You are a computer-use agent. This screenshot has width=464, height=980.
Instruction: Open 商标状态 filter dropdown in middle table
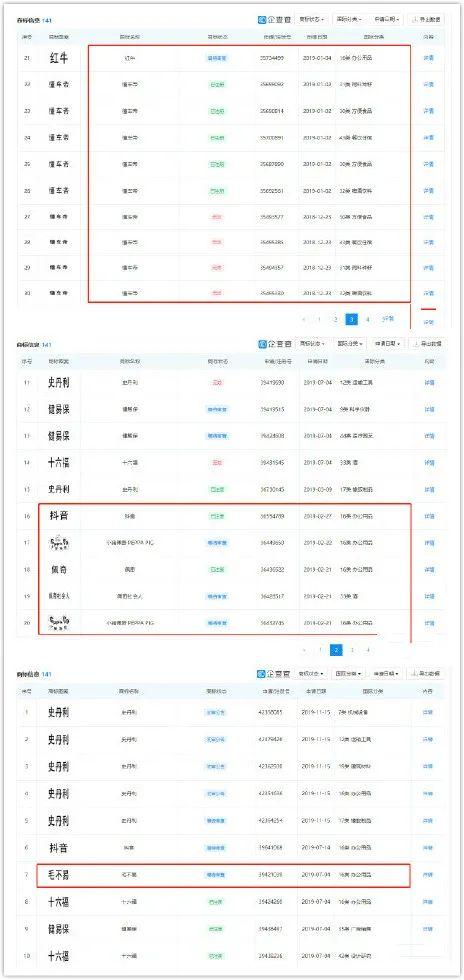click(311, 344)
